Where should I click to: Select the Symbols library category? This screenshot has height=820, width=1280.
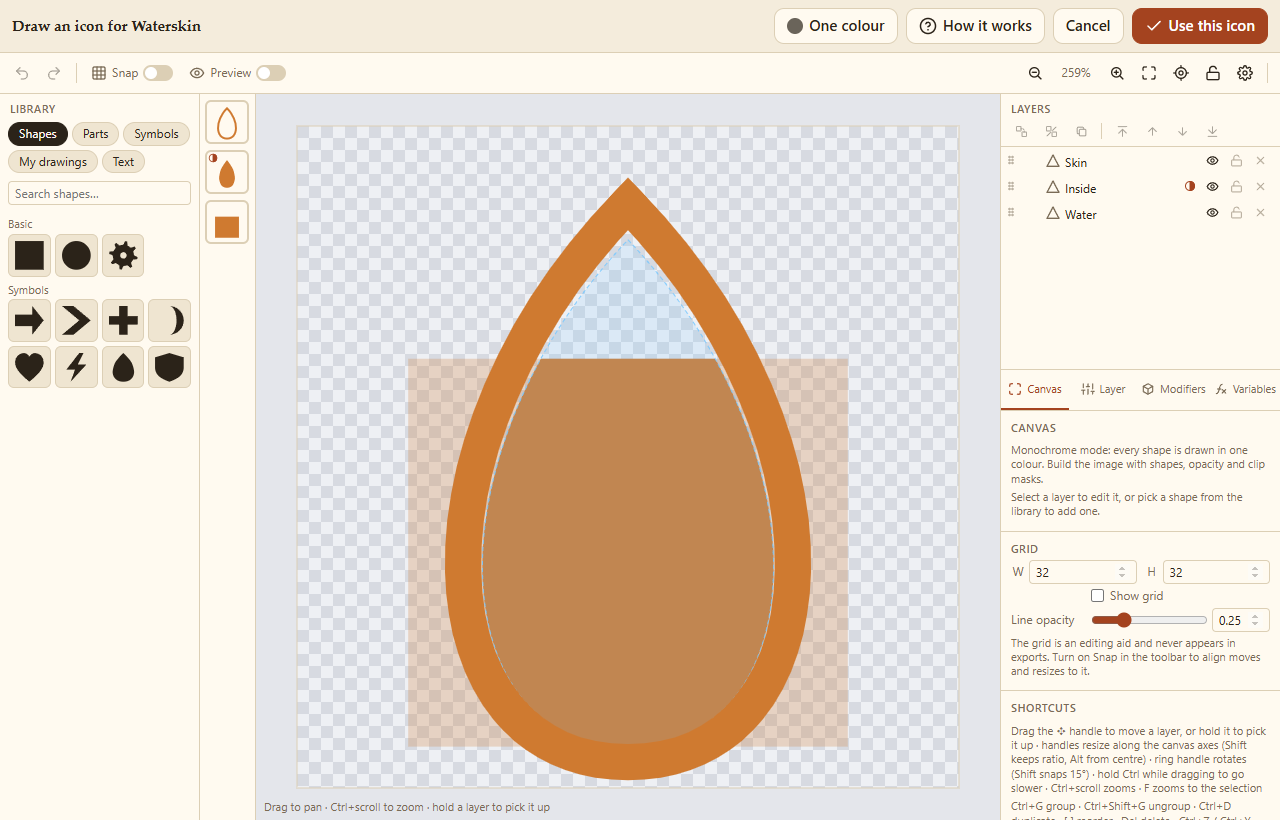[x=157, y=134]
